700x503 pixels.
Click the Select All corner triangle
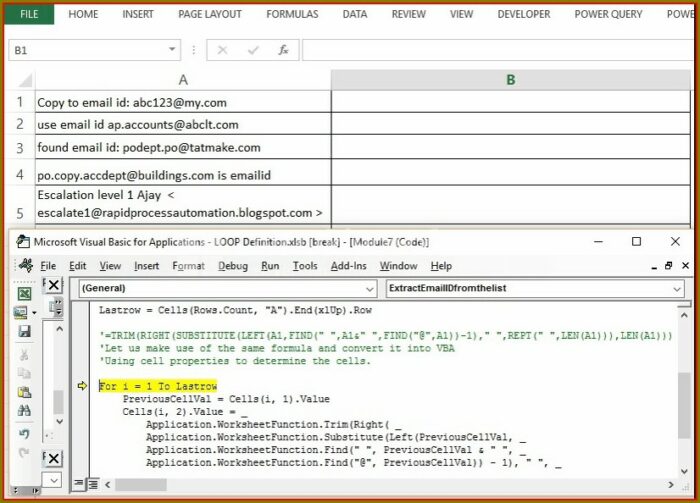point(25,80)
